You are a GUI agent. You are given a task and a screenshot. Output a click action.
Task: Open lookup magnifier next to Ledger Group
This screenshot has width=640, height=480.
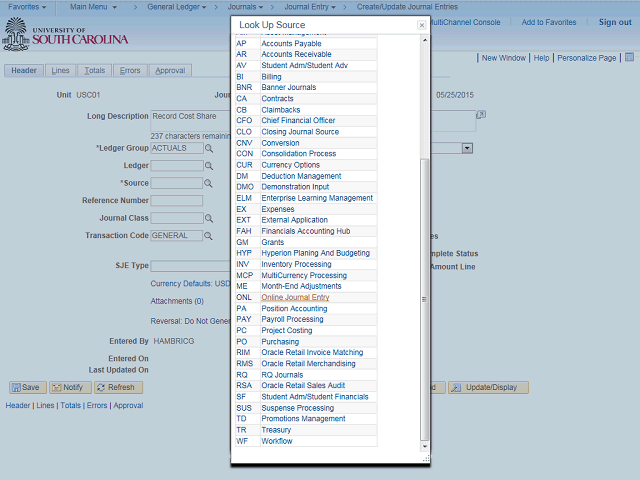[x=209, y=148]
